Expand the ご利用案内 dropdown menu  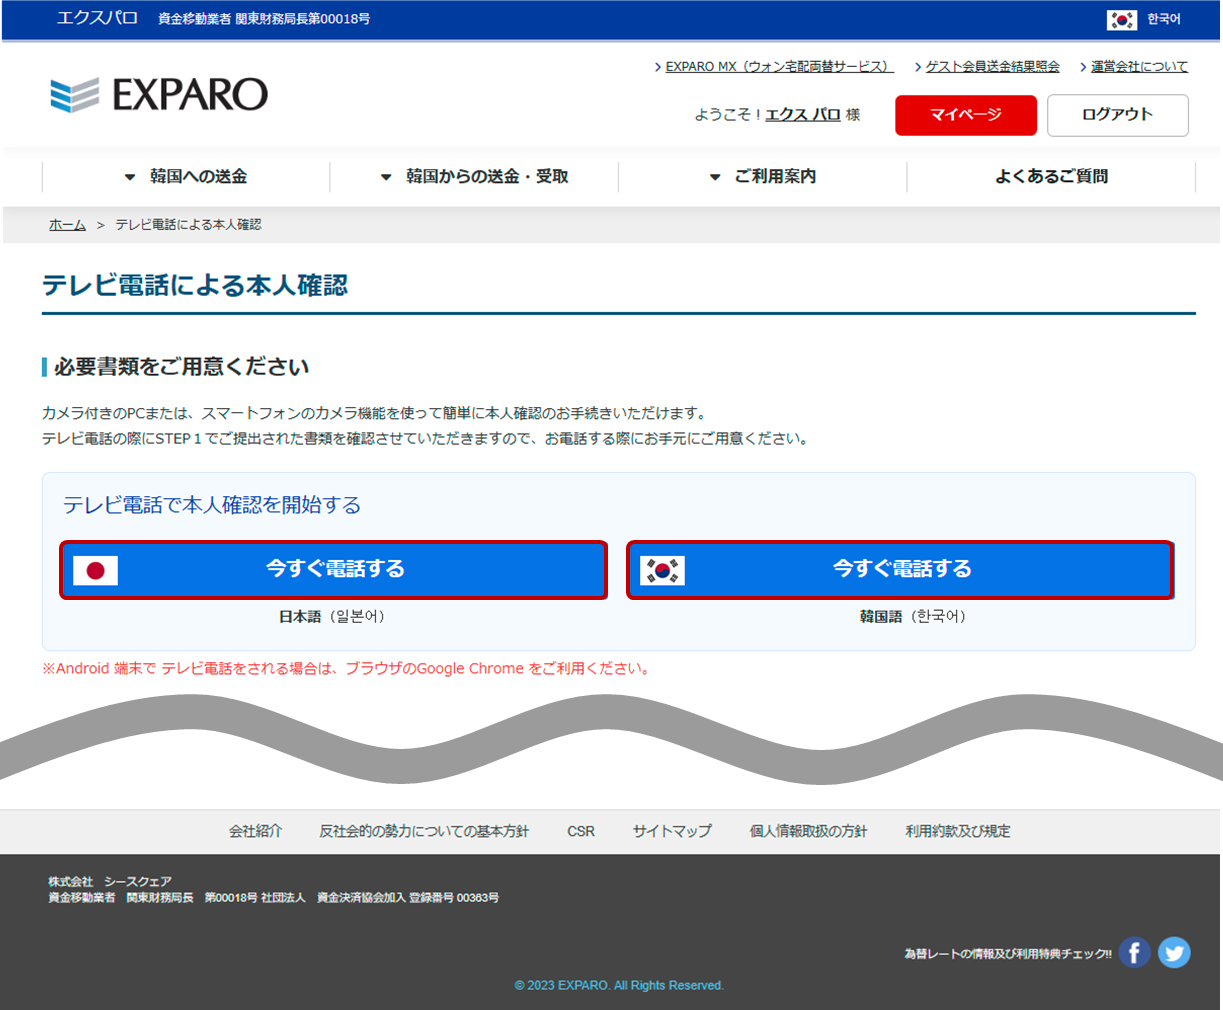(763, 177)
